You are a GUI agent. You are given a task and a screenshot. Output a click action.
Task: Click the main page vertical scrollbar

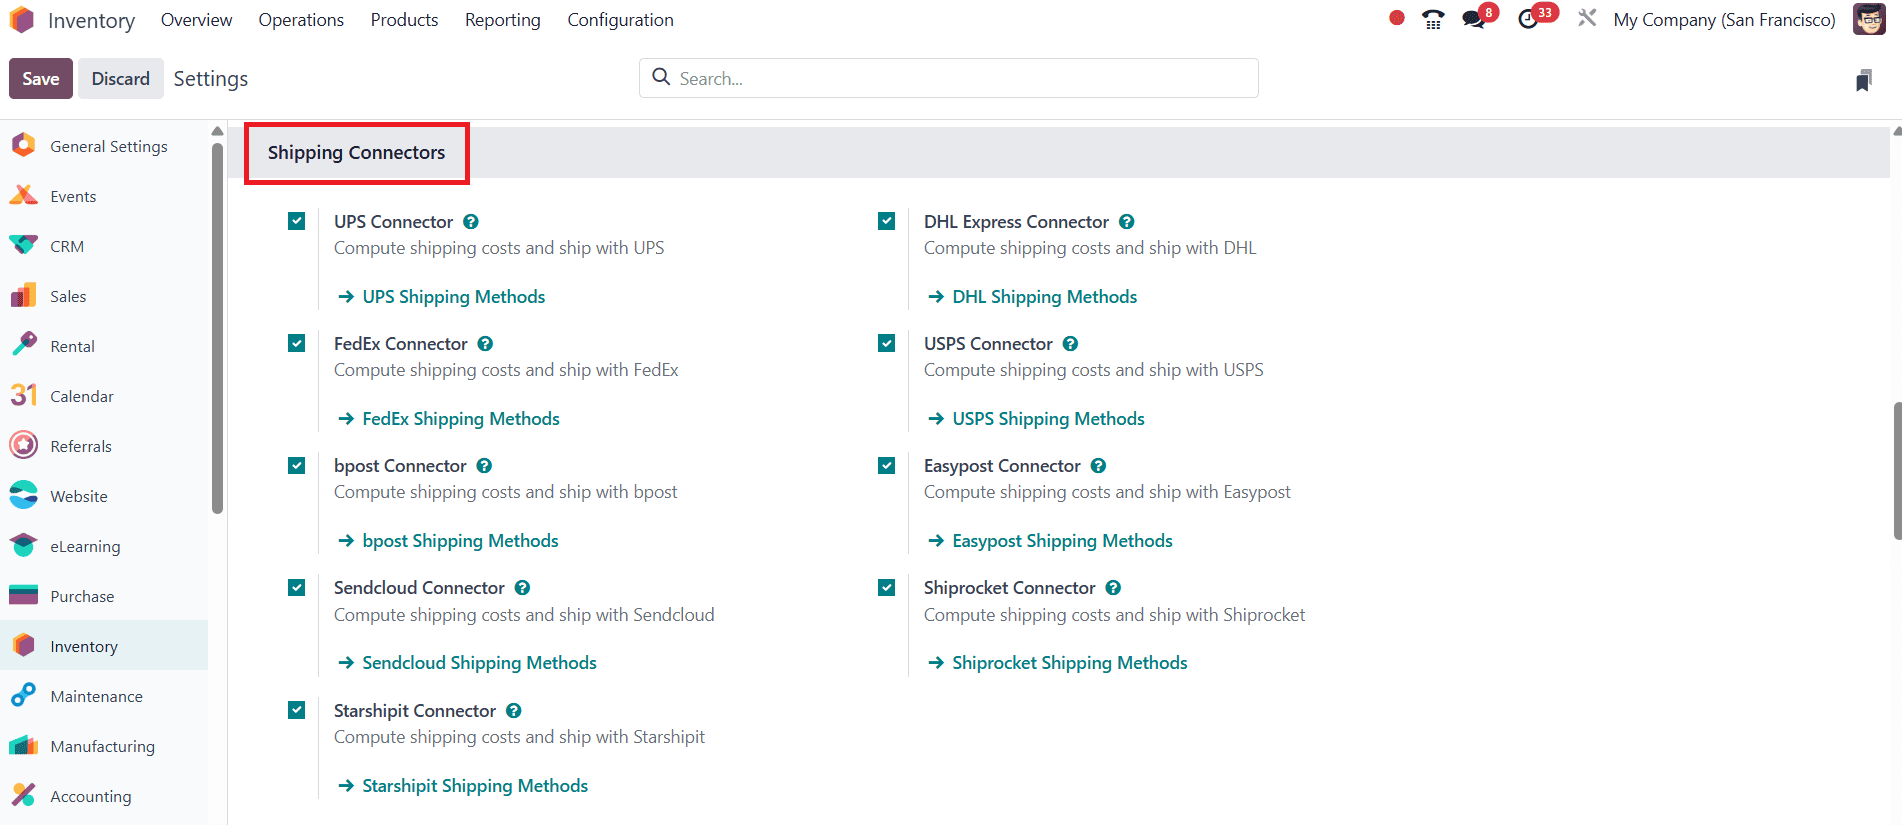tap(1897, 470)
